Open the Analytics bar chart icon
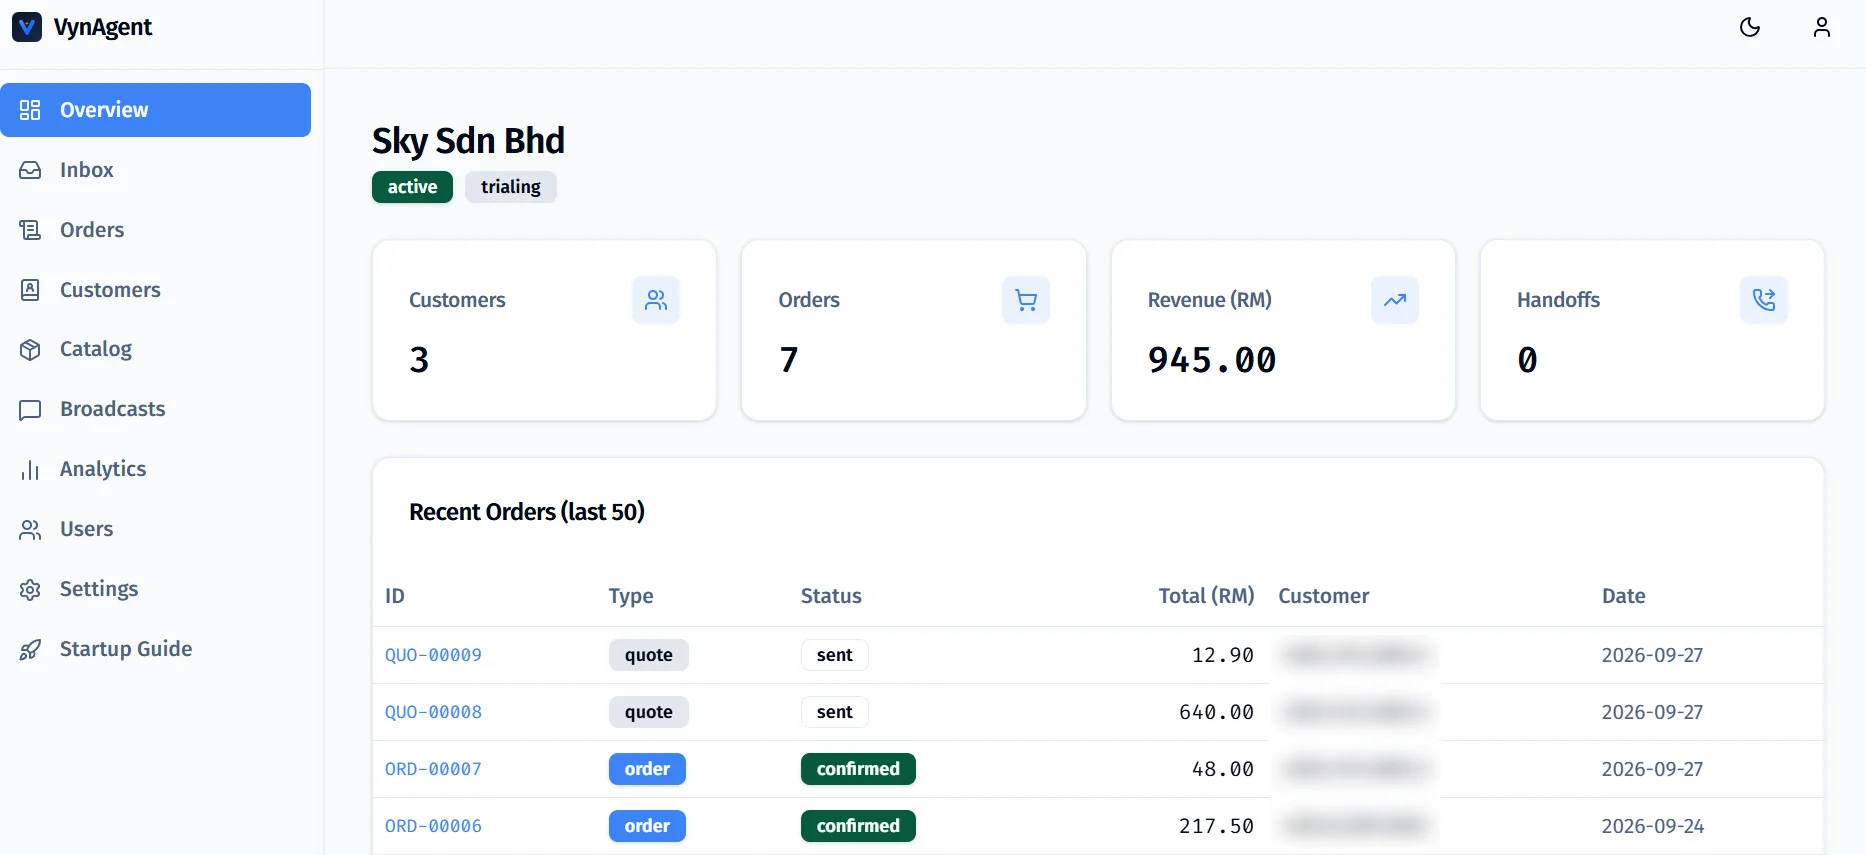Screen dimensions: 1866x855 [x=30, y=469]
